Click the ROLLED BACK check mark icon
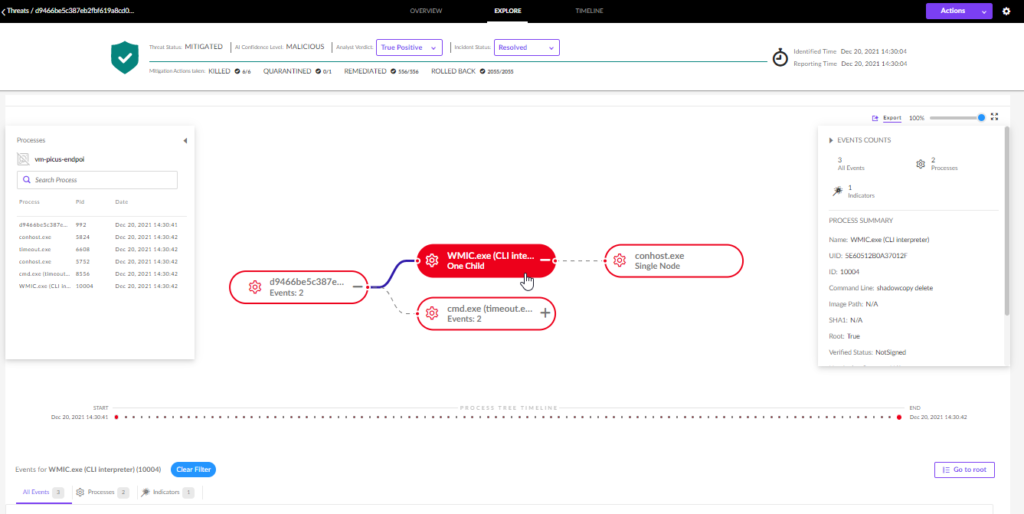The image size is (1024, 514). (482, 71)
